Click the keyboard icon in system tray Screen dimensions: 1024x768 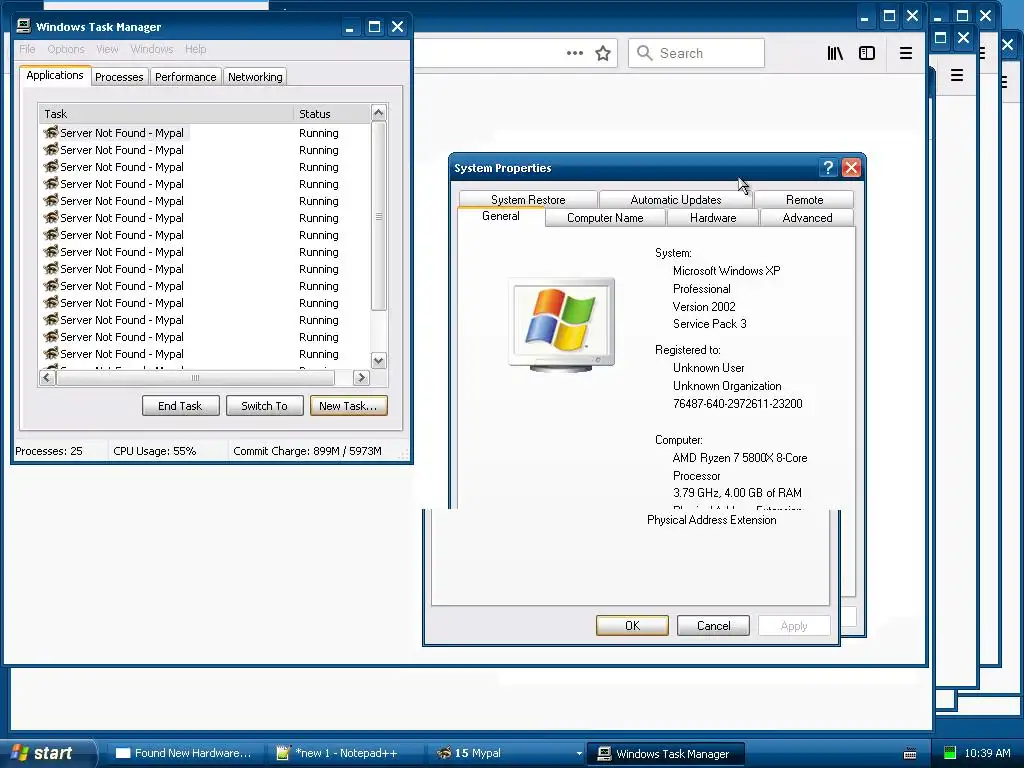[x=910, y=754]
